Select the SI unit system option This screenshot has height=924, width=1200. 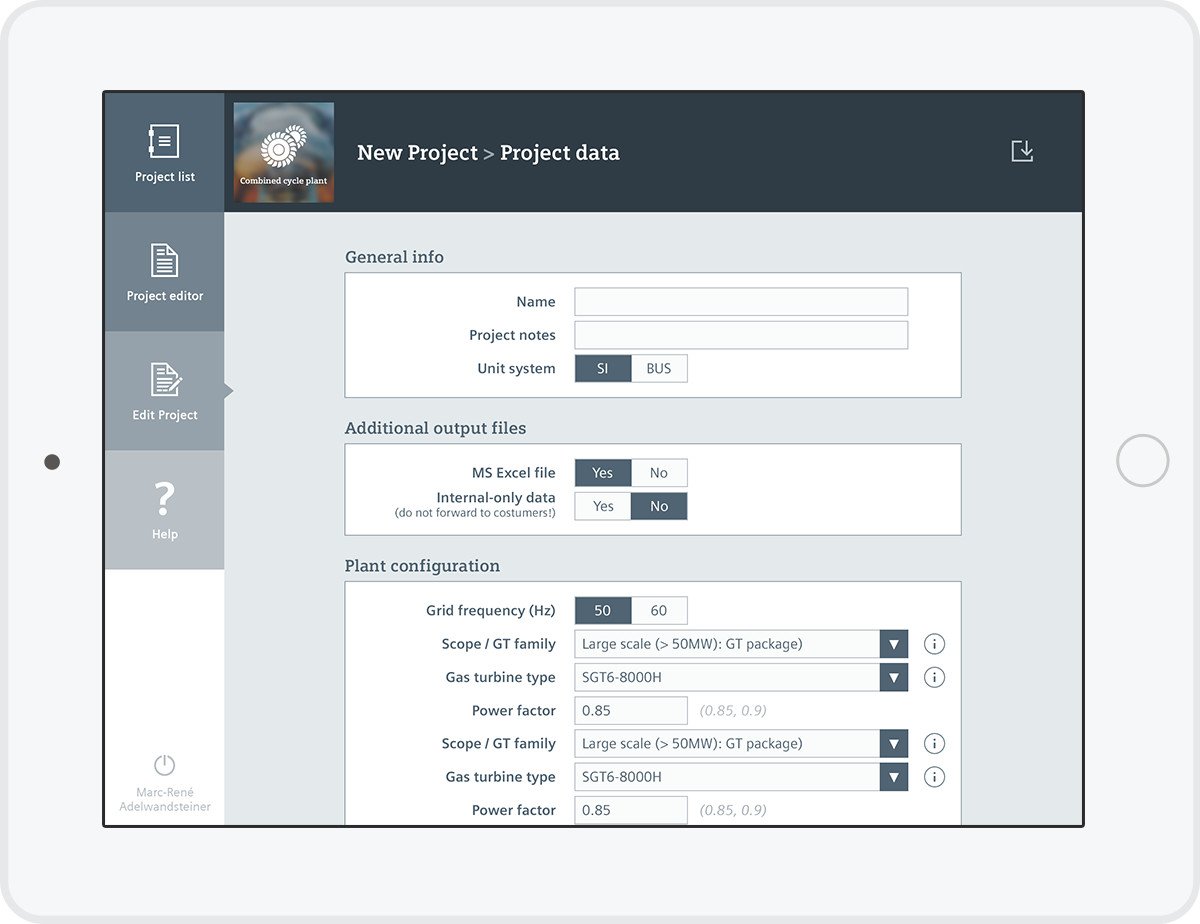point(602,368)
